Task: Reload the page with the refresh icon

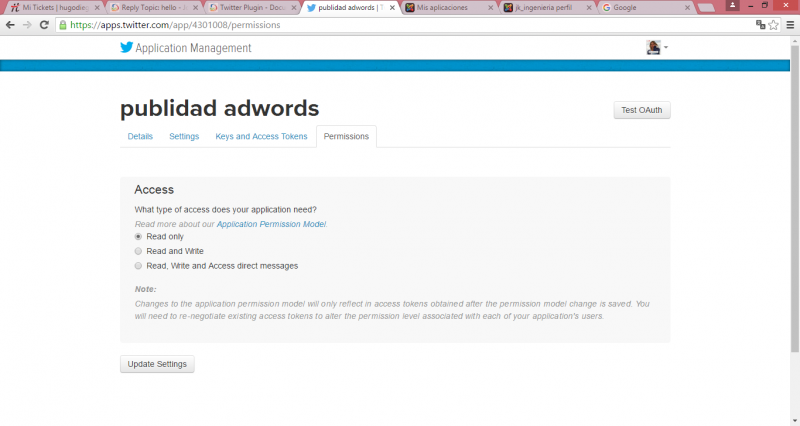Action: click(44, 25)
